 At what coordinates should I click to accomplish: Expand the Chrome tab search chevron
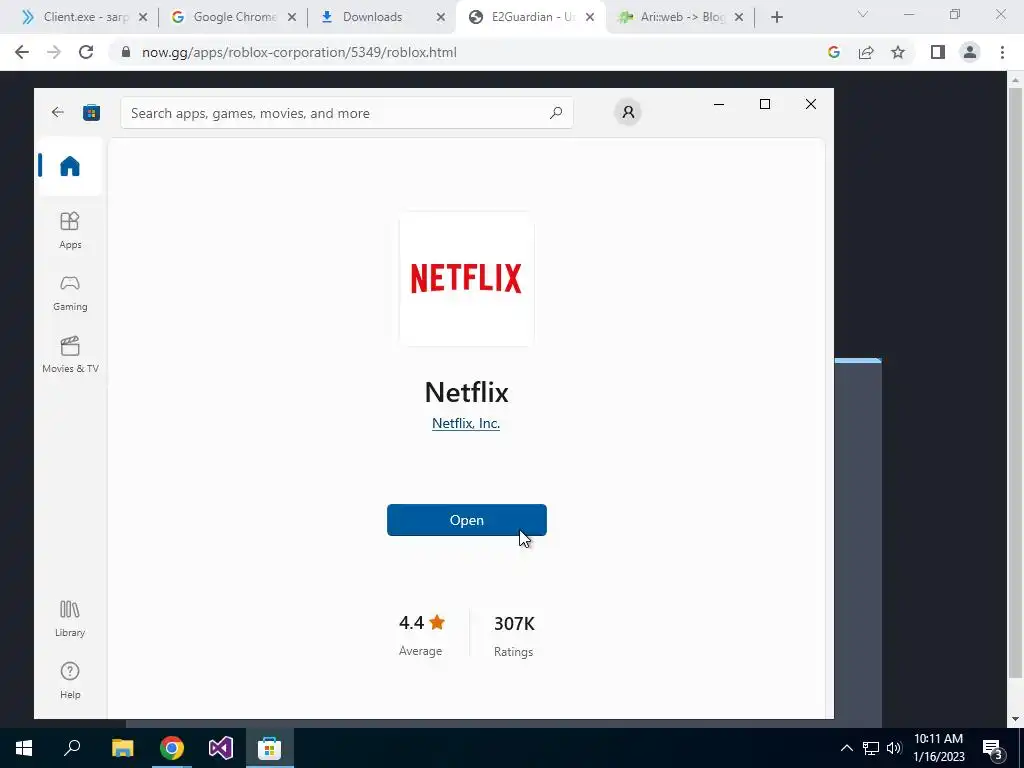[x=863, y=14]
